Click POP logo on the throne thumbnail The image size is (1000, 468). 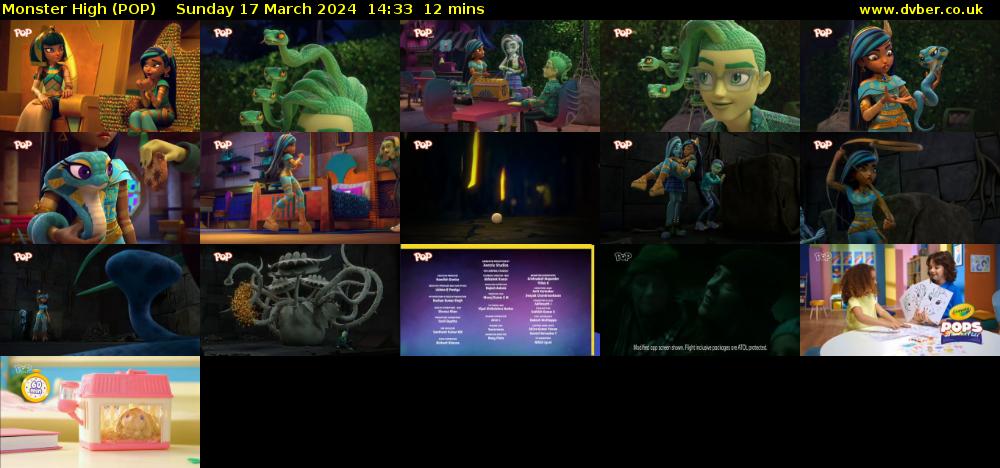[x=23, y=33]
